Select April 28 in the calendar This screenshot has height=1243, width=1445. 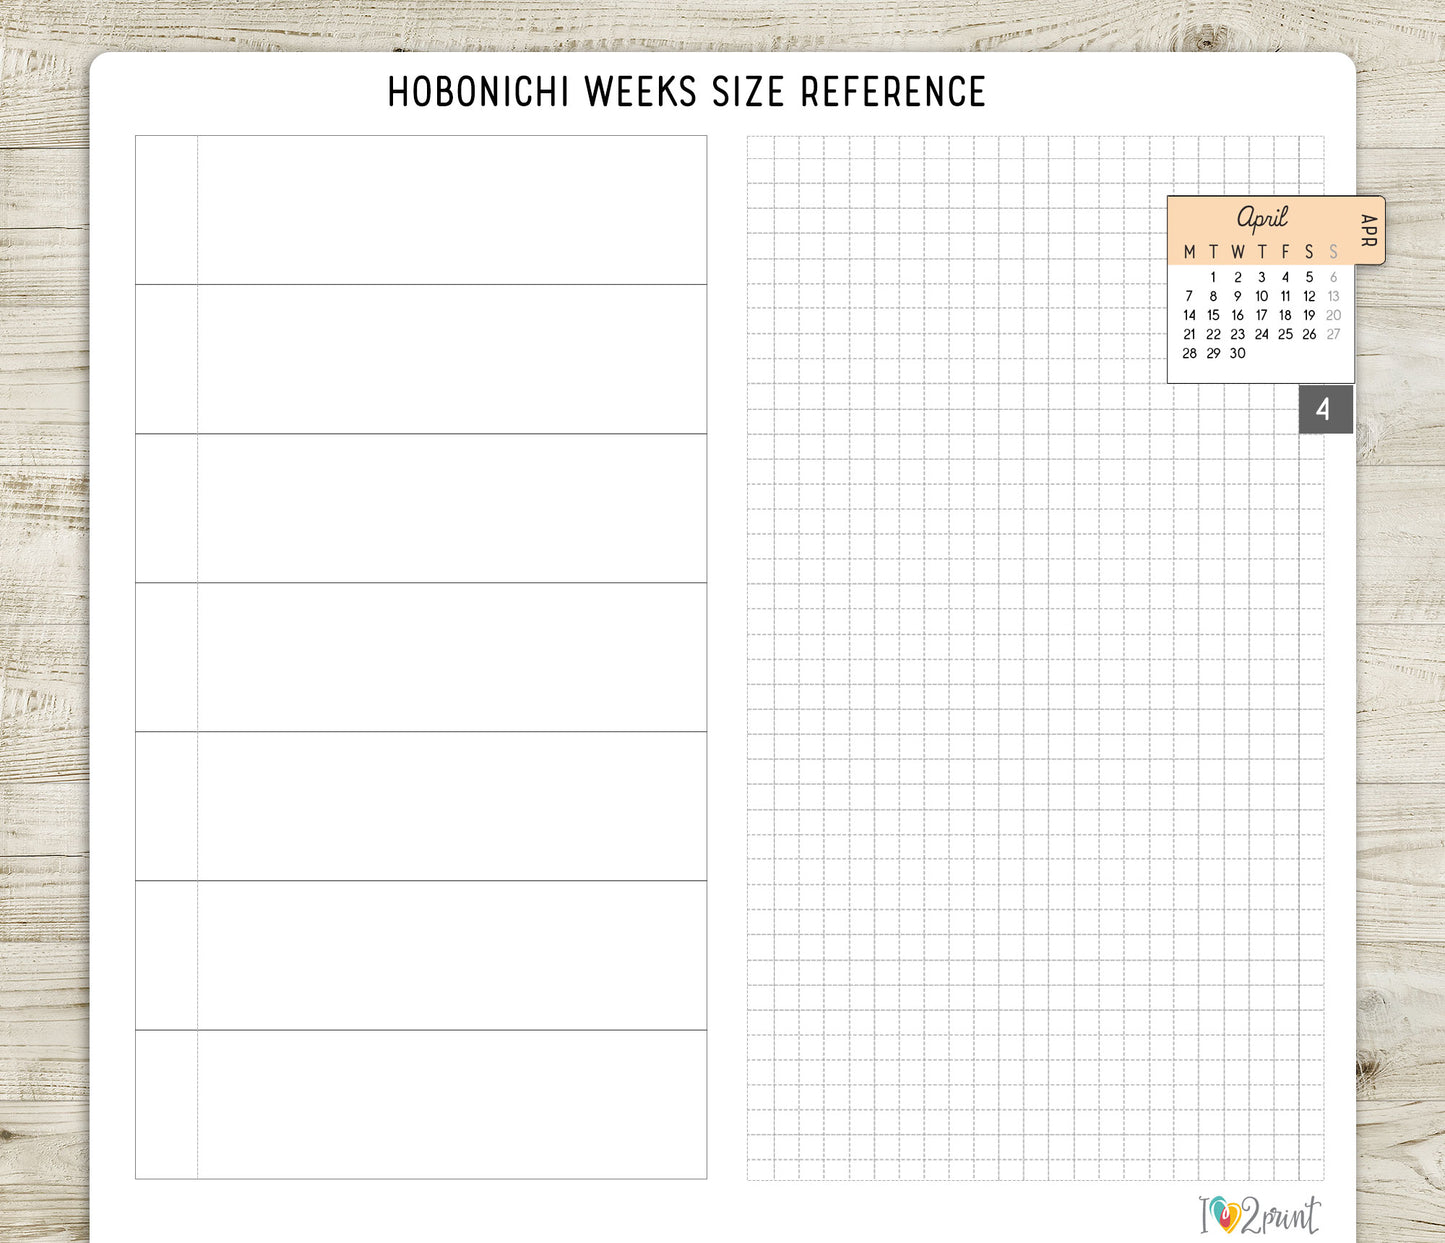[x=1189, y=354]
